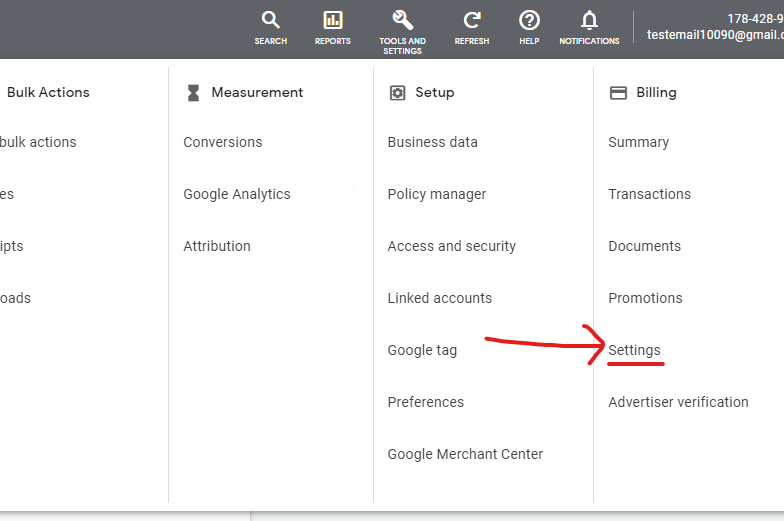
Task: Open Business data under Setup
Action: coord(432,142)
